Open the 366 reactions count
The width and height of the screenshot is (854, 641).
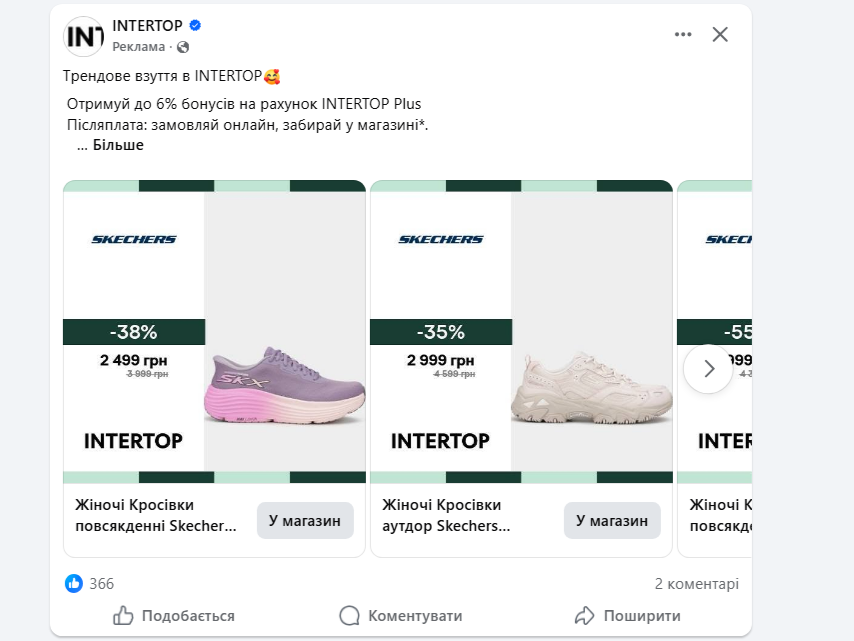coord(102,584)
